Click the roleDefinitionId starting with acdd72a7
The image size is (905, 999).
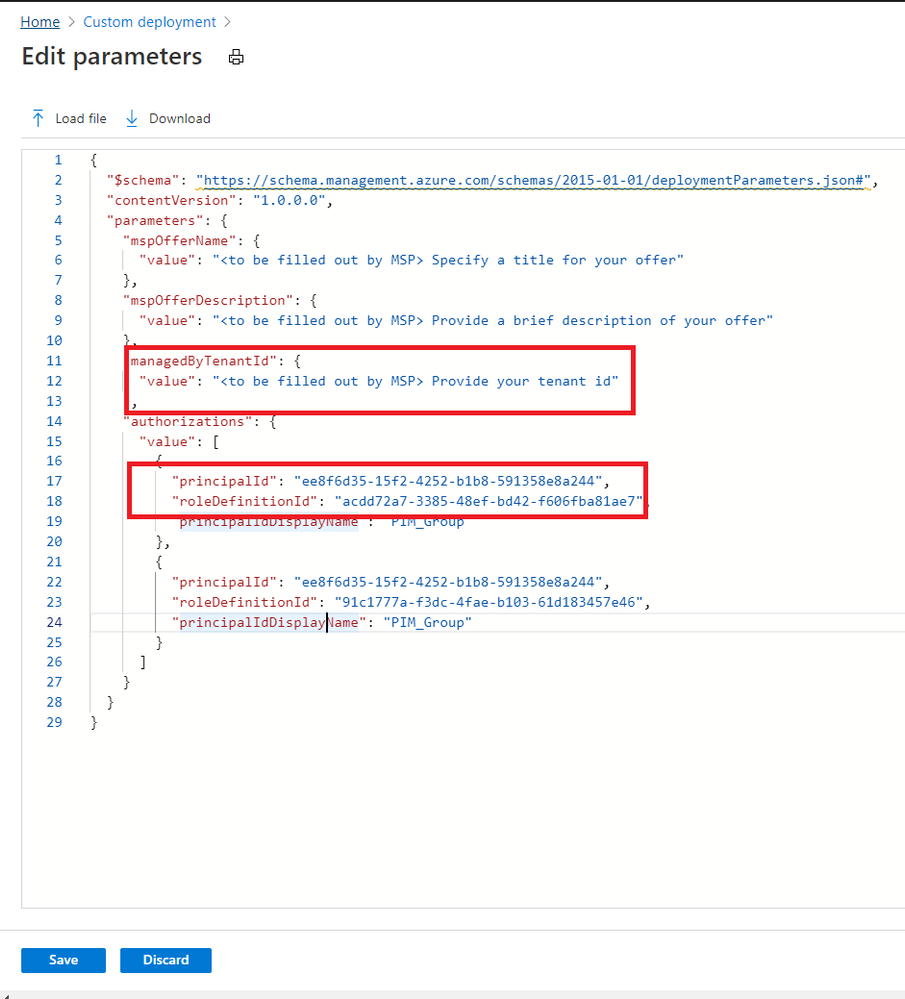pos(489,501)
